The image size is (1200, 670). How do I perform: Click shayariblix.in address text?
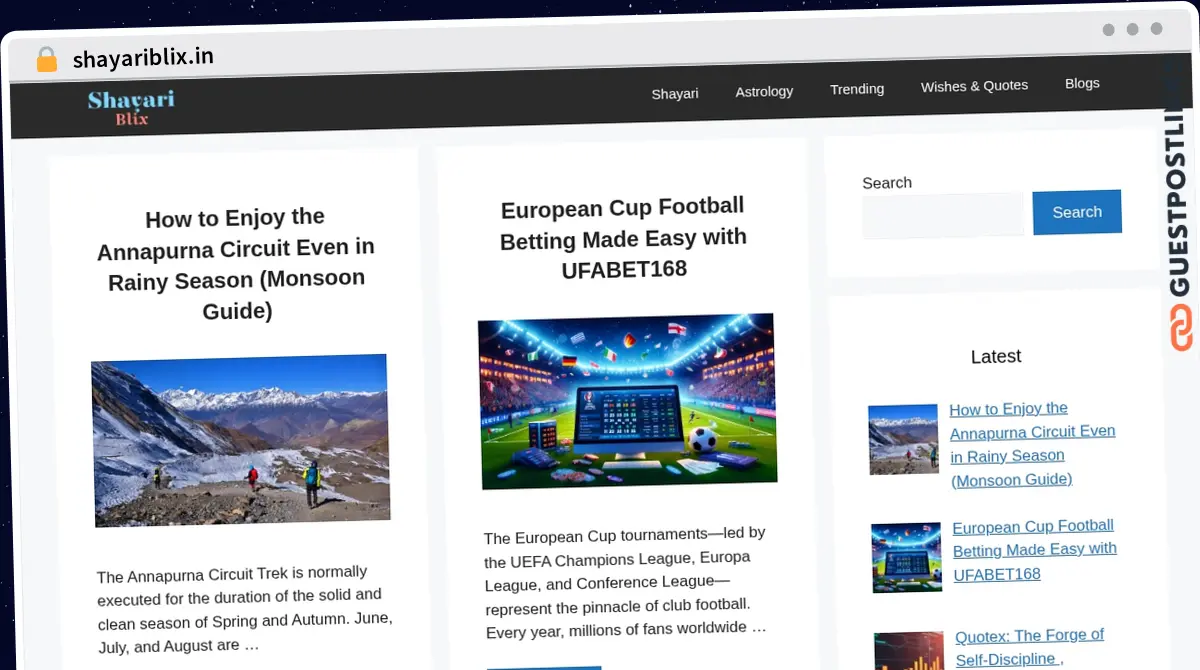pyautogui.click(x=143, y=57)
